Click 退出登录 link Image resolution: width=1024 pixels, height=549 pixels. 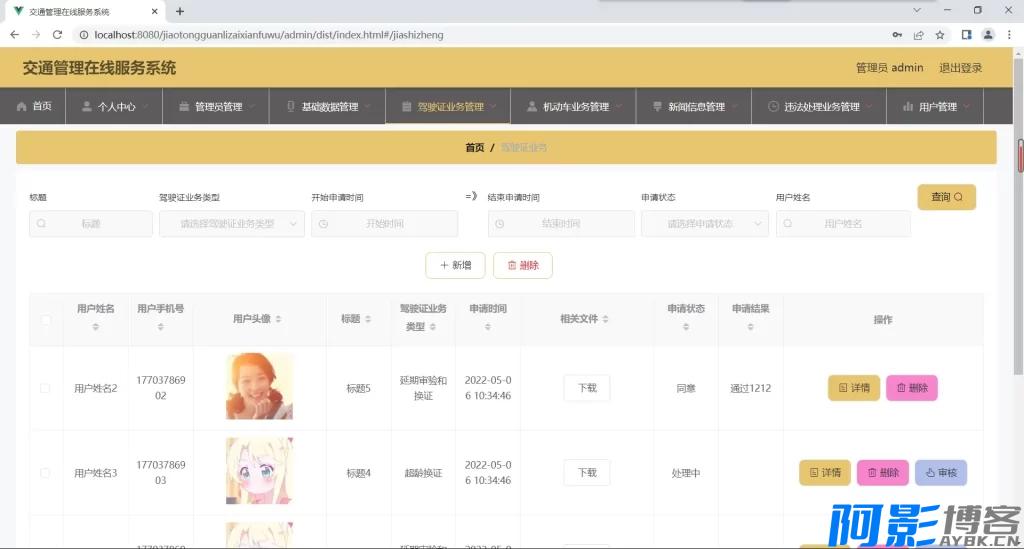(960, 68)
